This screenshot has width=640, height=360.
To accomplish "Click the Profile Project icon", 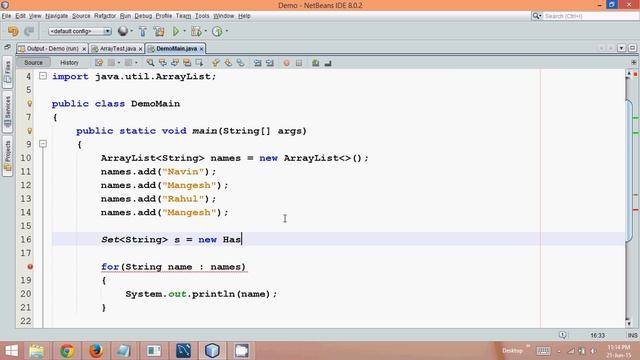I will 217,31.
